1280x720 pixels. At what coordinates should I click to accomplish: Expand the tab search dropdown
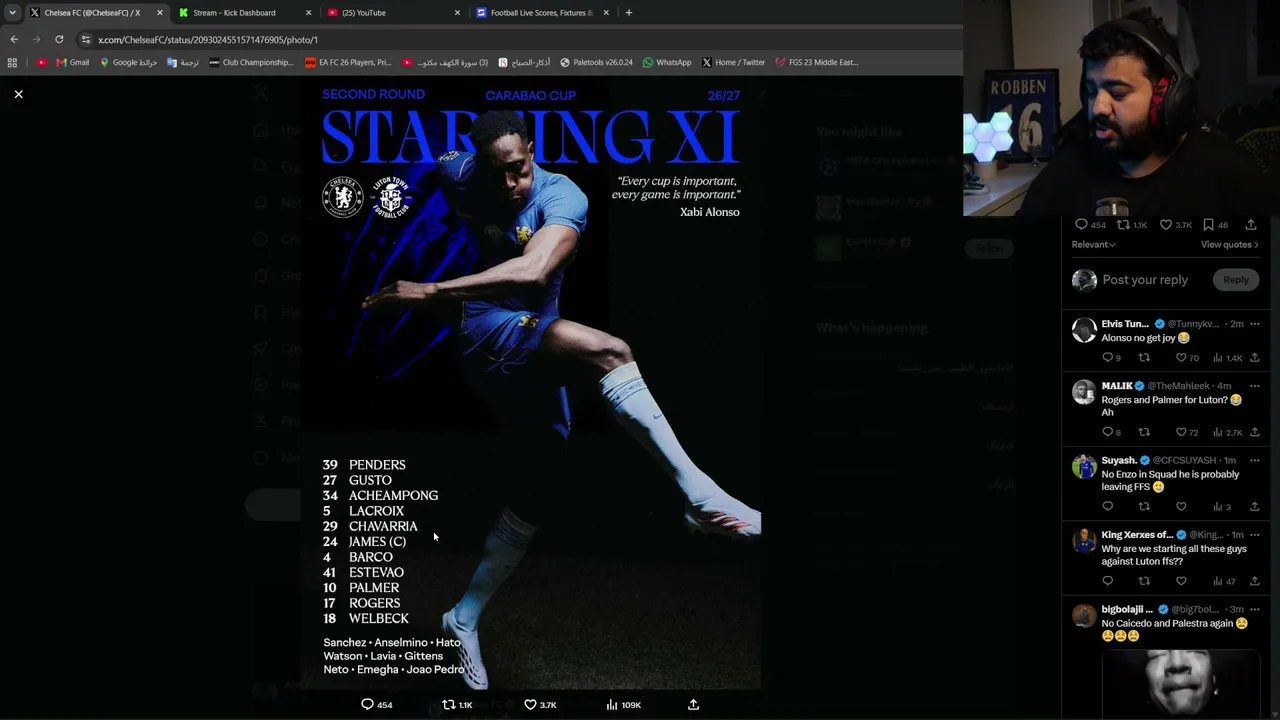click(x=12, y=13)
